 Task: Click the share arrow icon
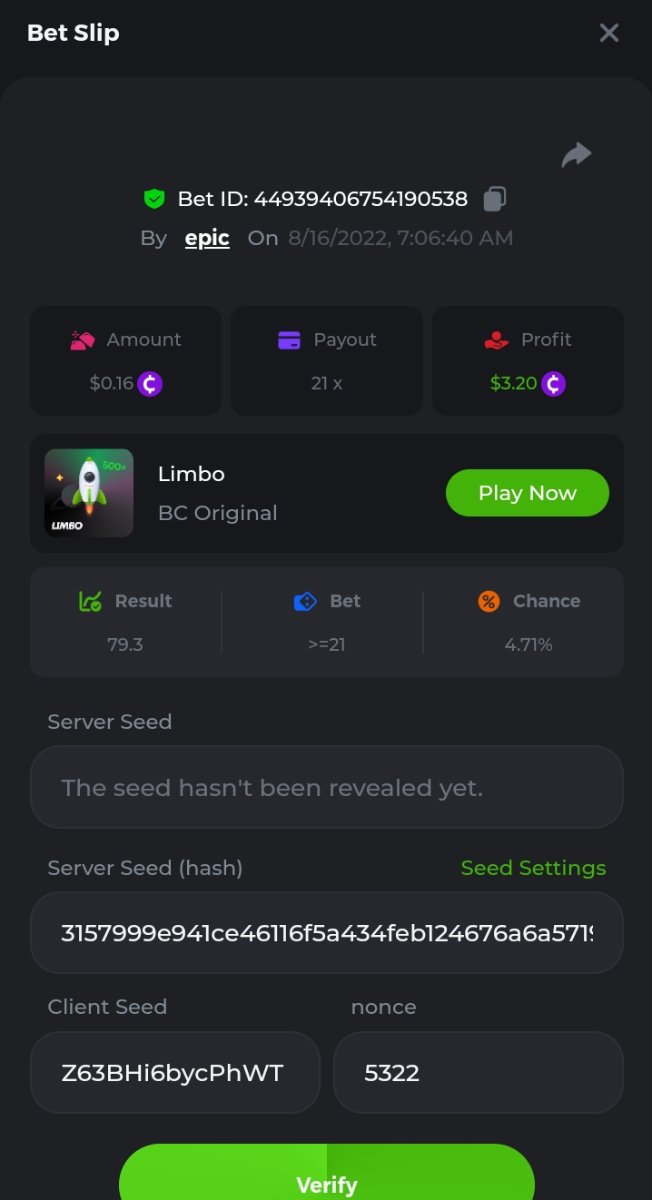pyautogui.click(x=576, y=155)
